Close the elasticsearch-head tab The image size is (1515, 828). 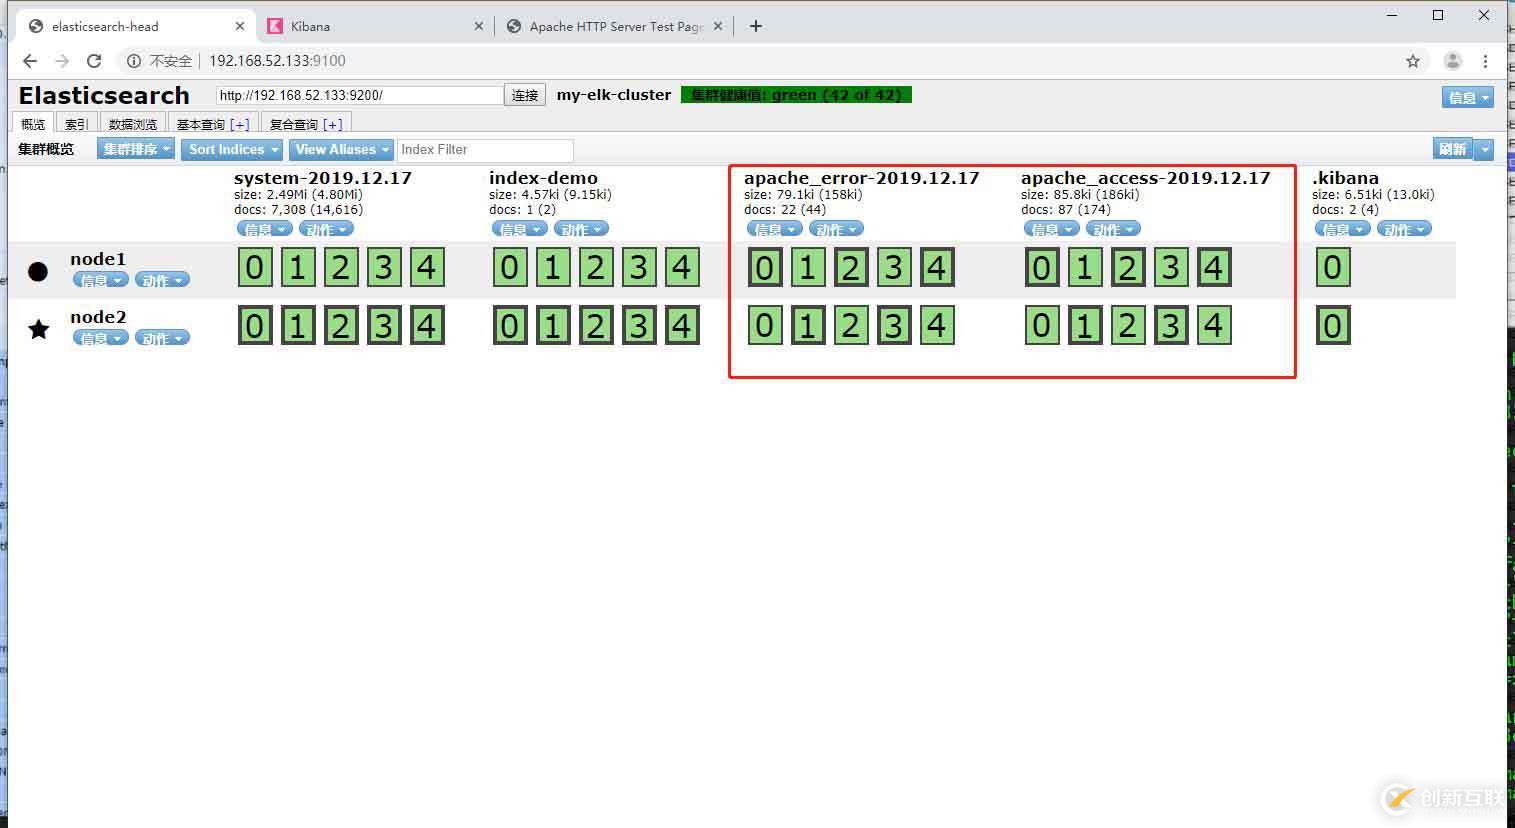point(240,27)
